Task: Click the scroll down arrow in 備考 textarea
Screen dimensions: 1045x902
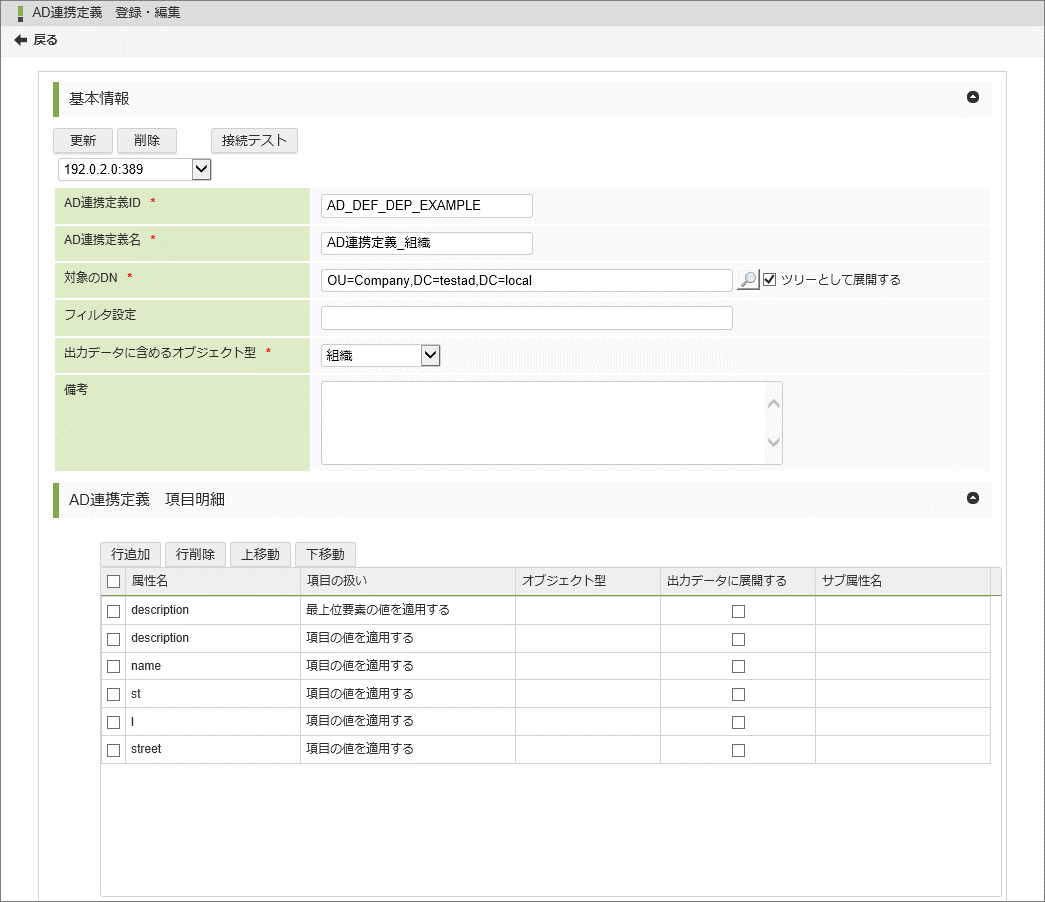Action: click(x=773, y=442)
